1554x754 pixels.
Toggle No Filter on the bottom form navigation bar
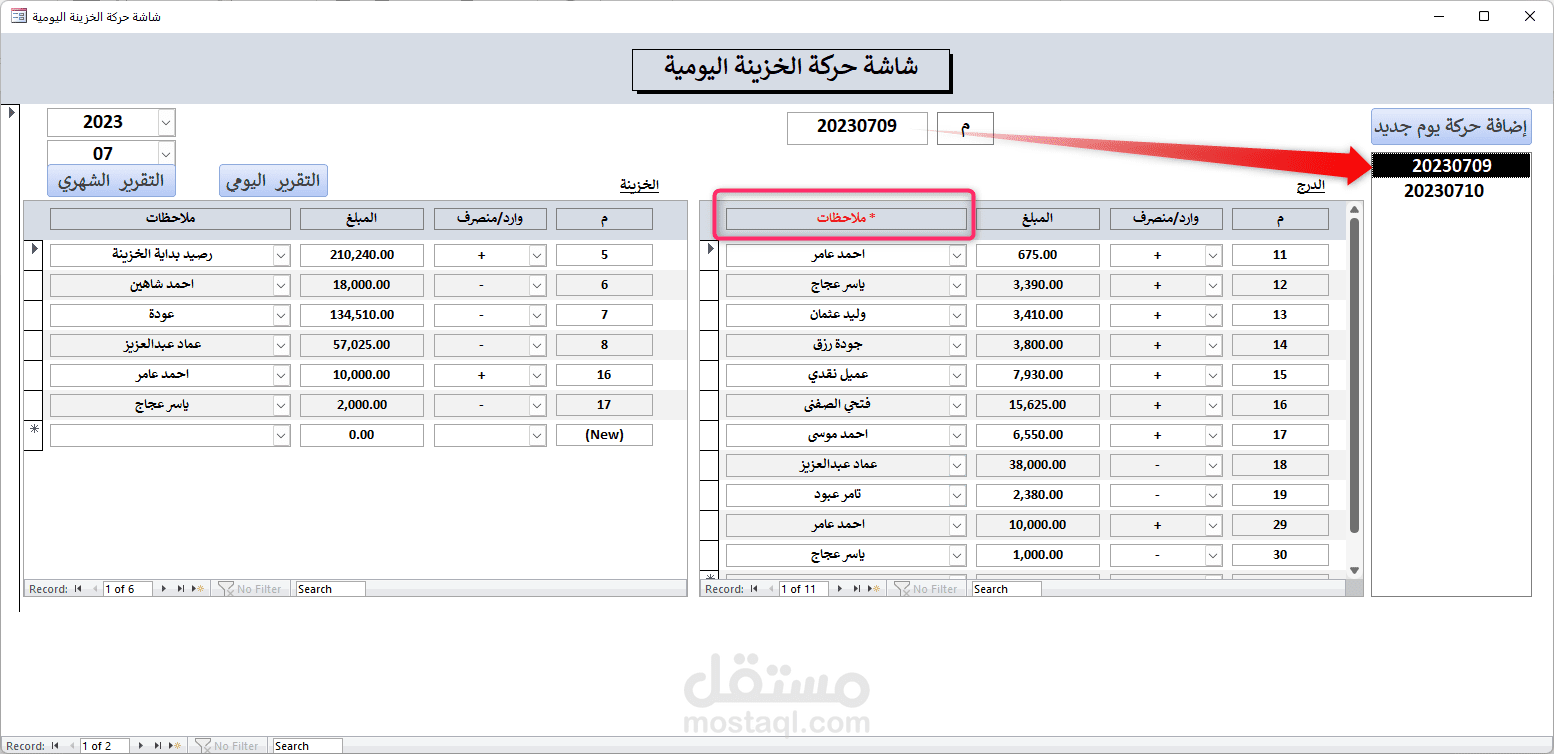tap(228, 745)
